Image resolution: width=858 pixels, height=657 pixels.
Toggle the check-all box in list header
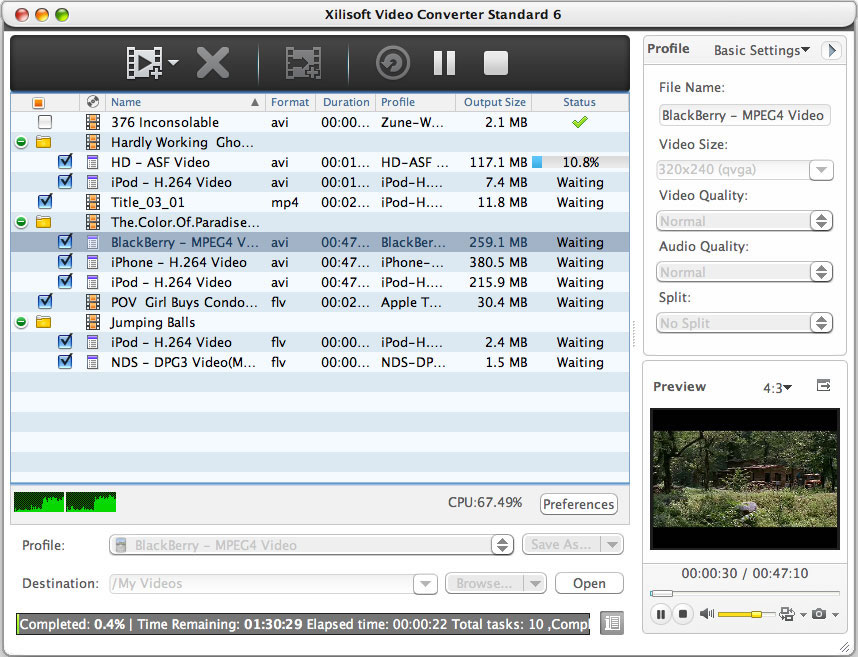click(38, 103)
